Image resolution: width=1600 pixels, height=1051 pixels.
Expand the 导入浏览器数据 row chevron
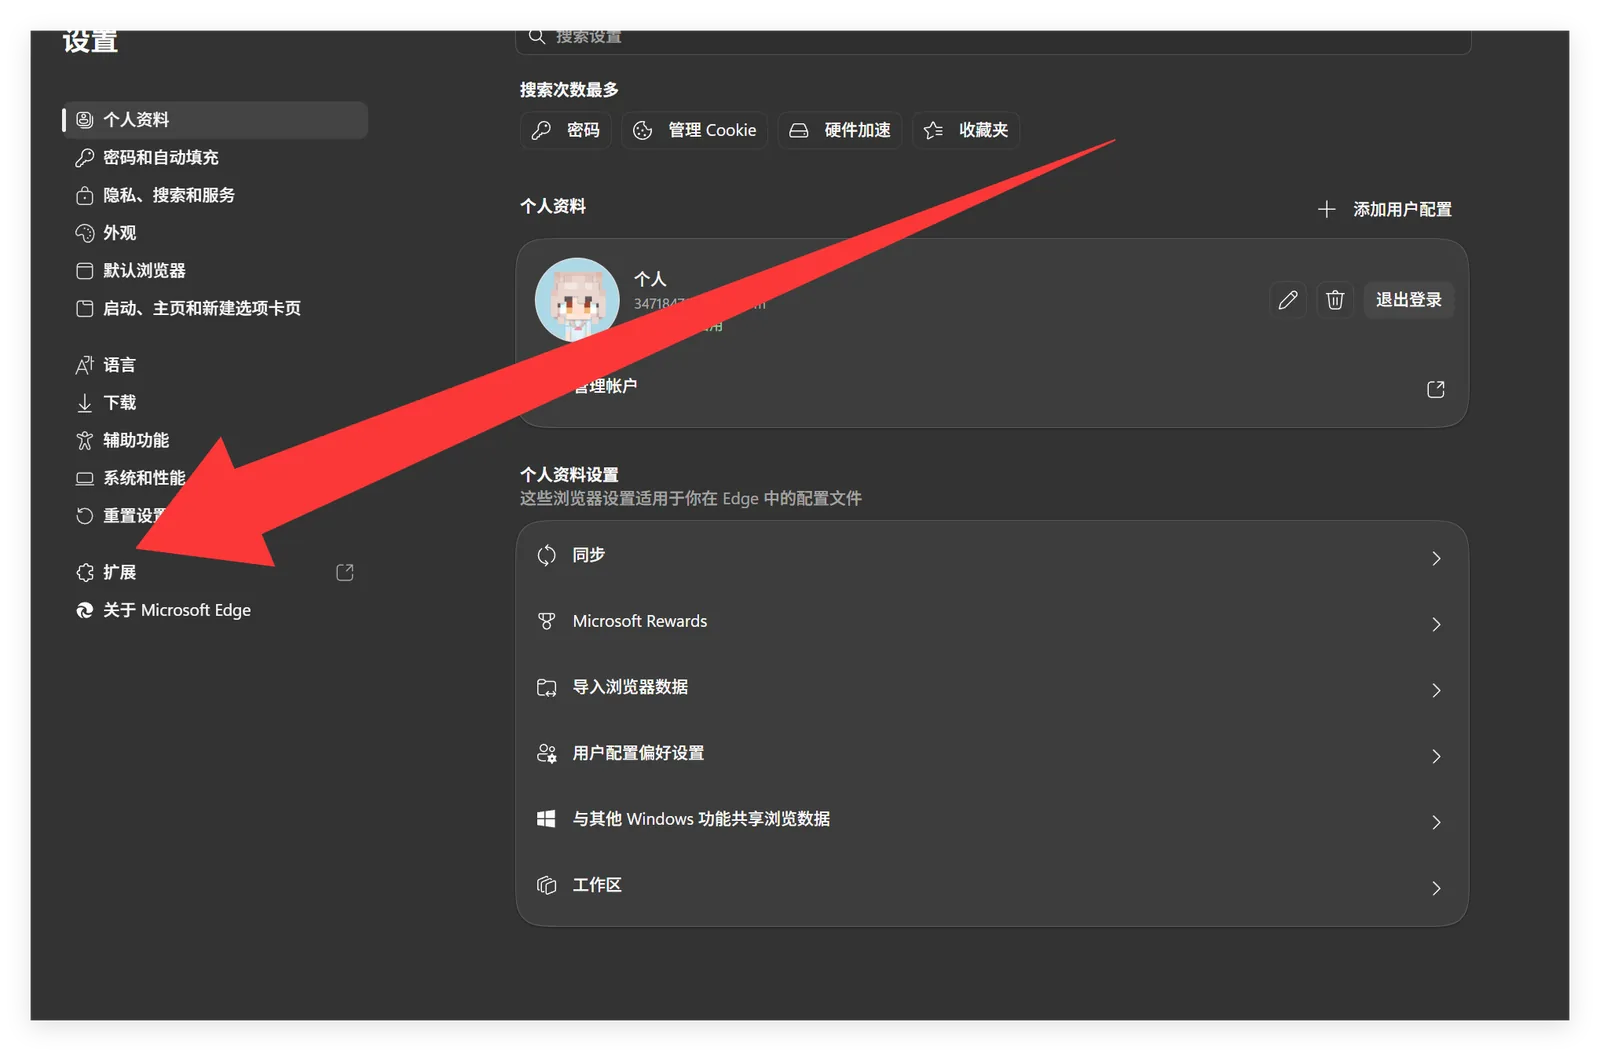[x=1436, y=691]
